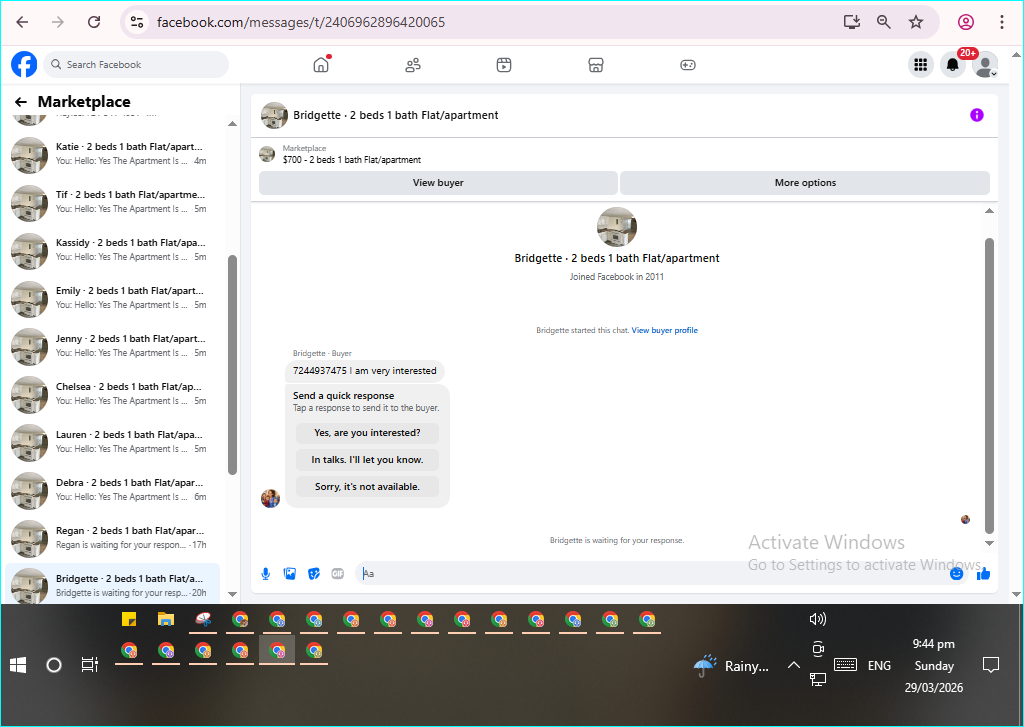The width and height of the screenshot is (1024, 727).
Task: Open site information icon in address bar
Action: [x=137, y=22]
